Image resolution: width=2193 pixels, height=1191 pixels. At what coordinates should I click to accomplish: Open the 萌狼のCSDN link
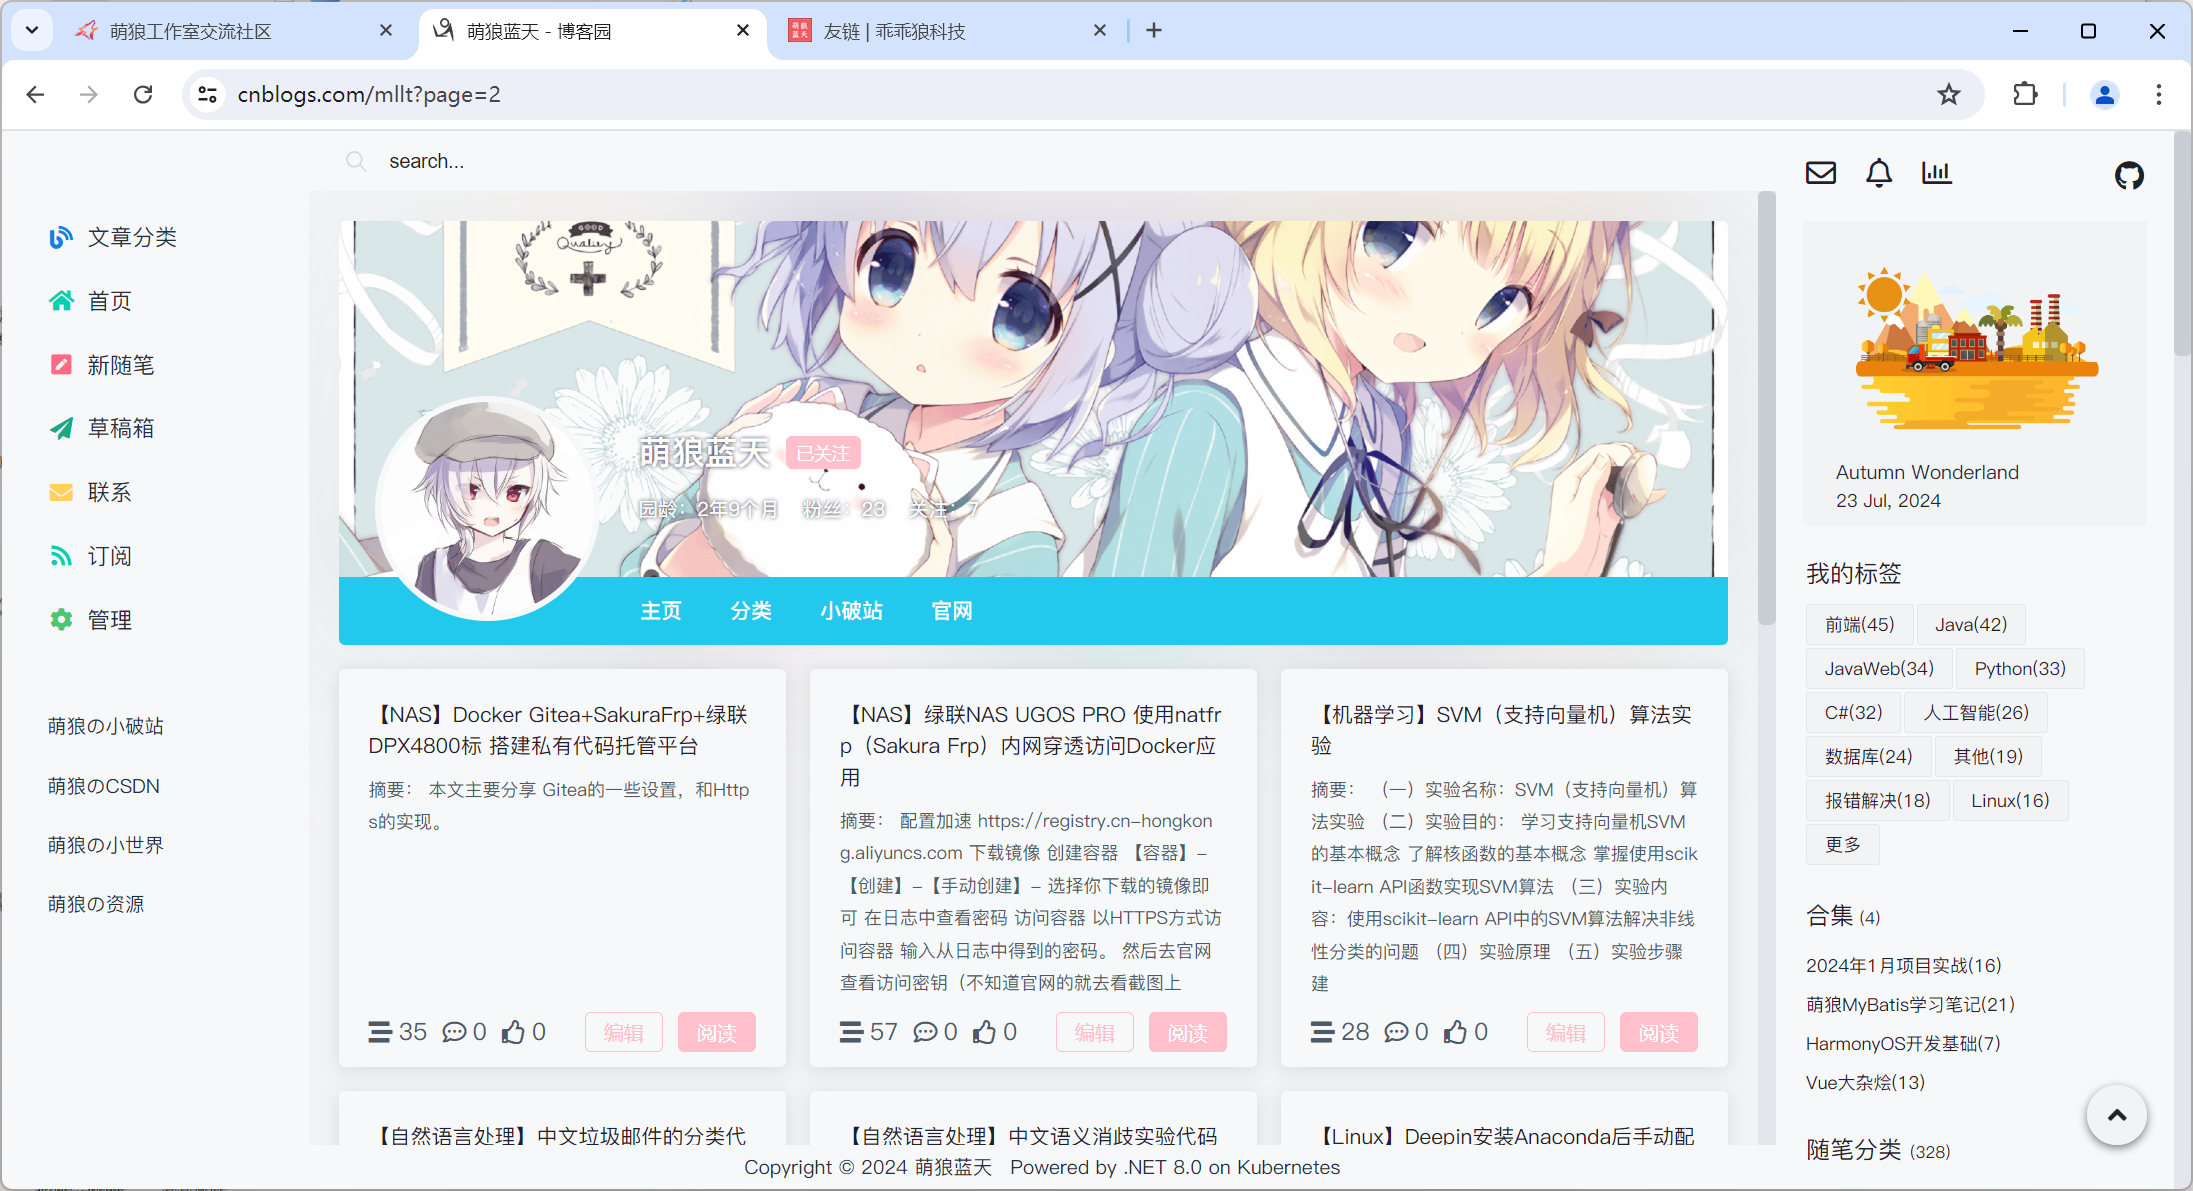click(x=104, y=786)
